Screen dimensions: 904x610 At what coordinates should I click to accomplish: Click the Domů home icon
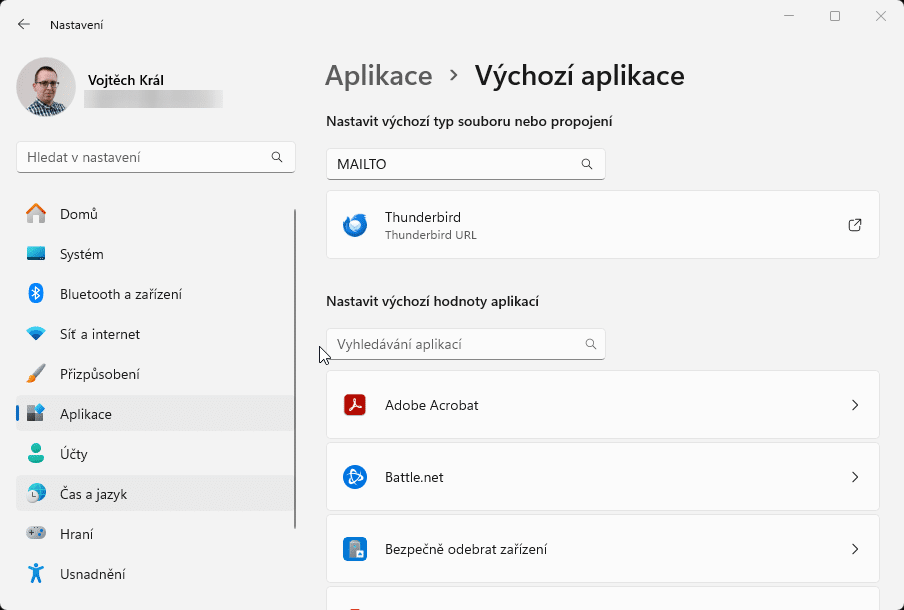38,214
